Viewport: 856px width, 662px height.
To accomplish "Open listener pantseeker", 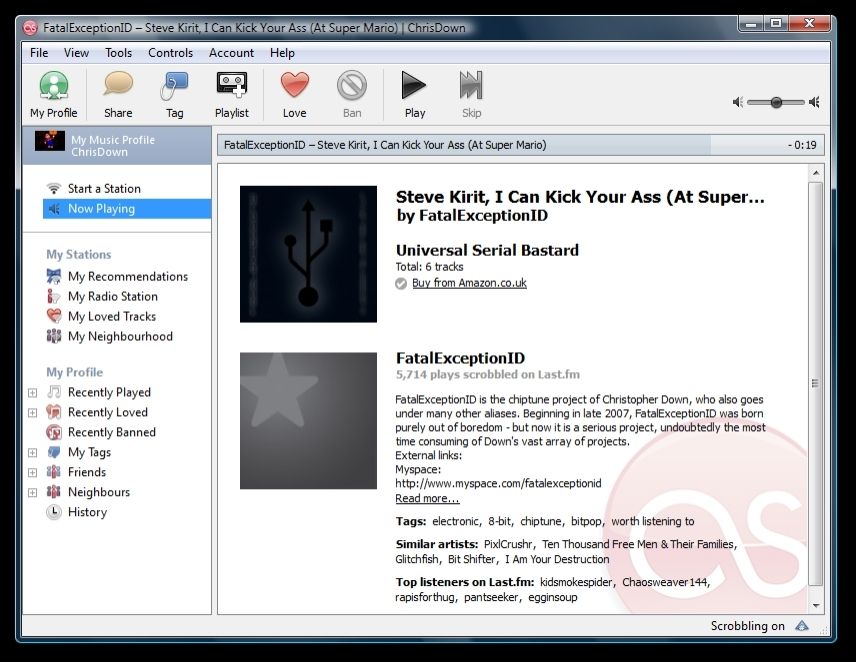I will pyautogui.click(x=491, y=598).
